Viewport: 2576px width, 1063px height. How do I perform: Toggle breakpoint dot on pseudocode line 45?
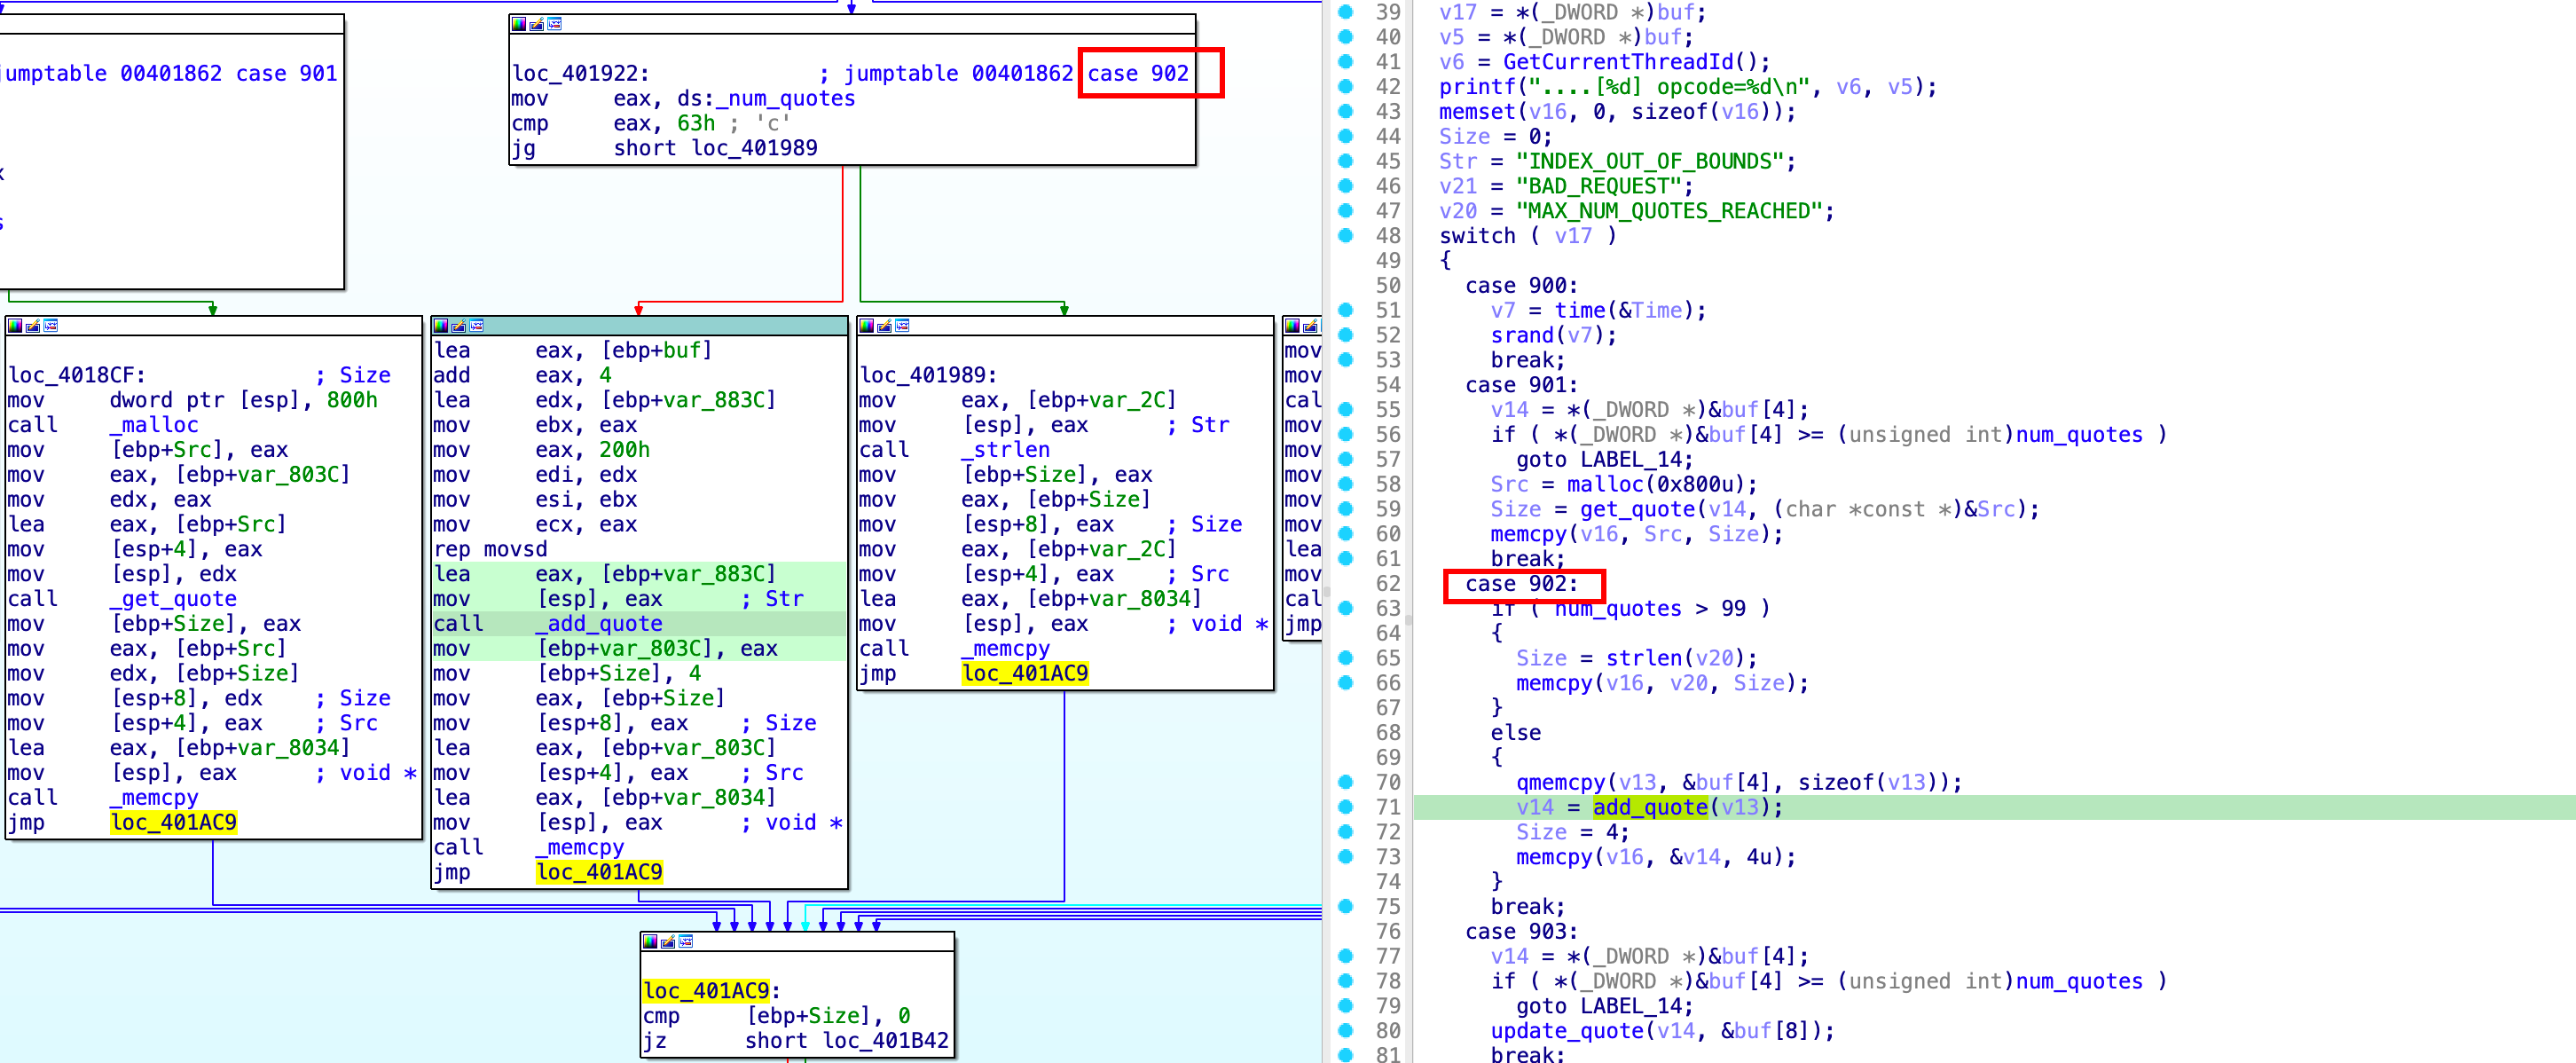point(1346,161)
